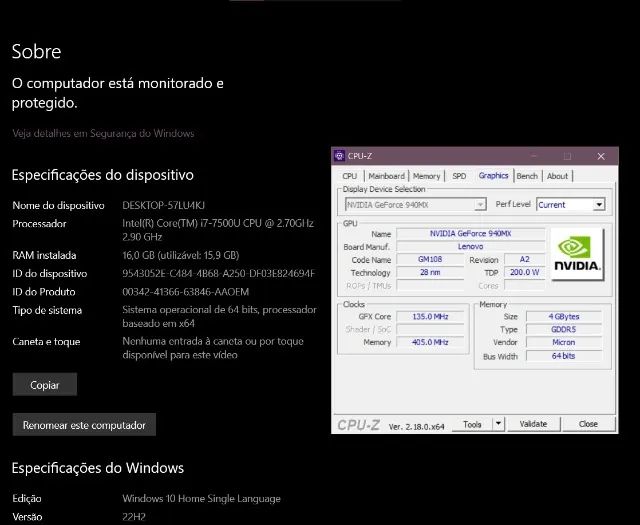Click Renomear este computador button
This screenshot has width=640, height=525.
pos(84,425)
